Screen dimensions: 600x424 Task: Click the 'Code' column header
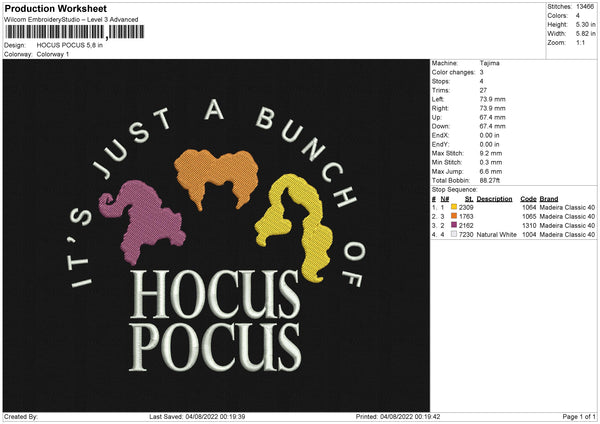pyautogui.click(x=528, y=199)
